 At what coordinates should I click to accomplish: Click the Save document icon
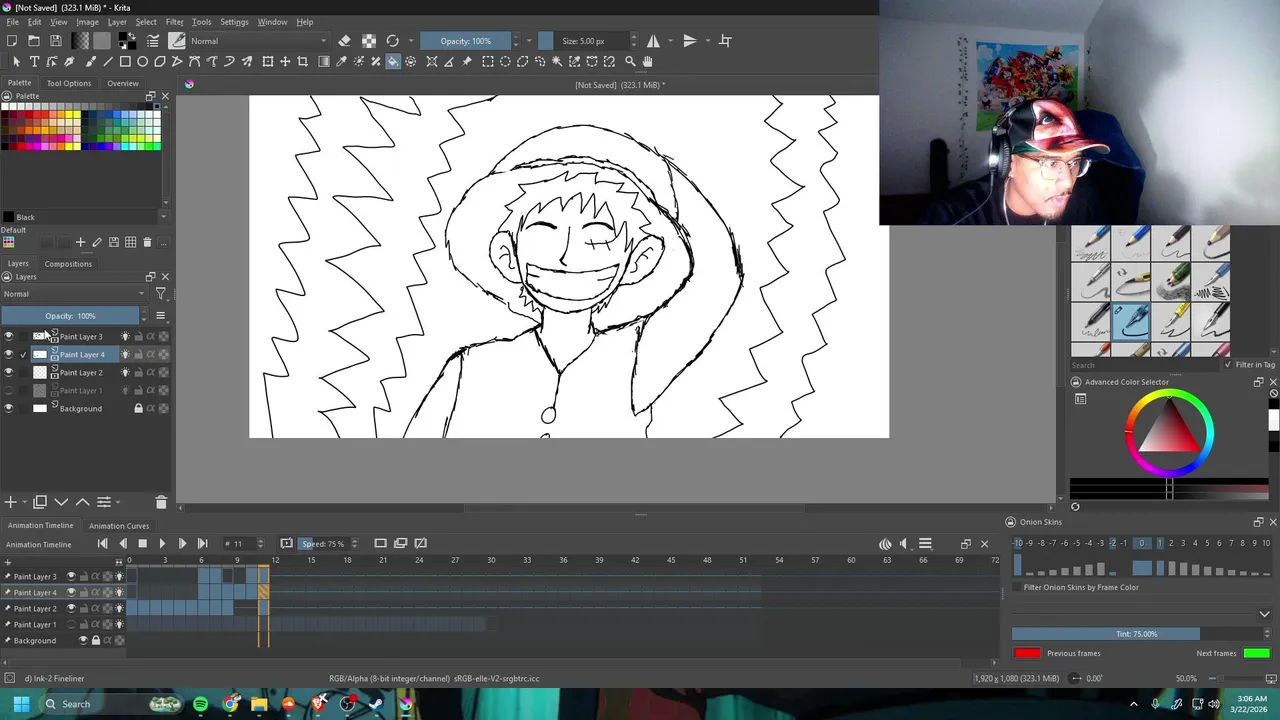point(56,41)
